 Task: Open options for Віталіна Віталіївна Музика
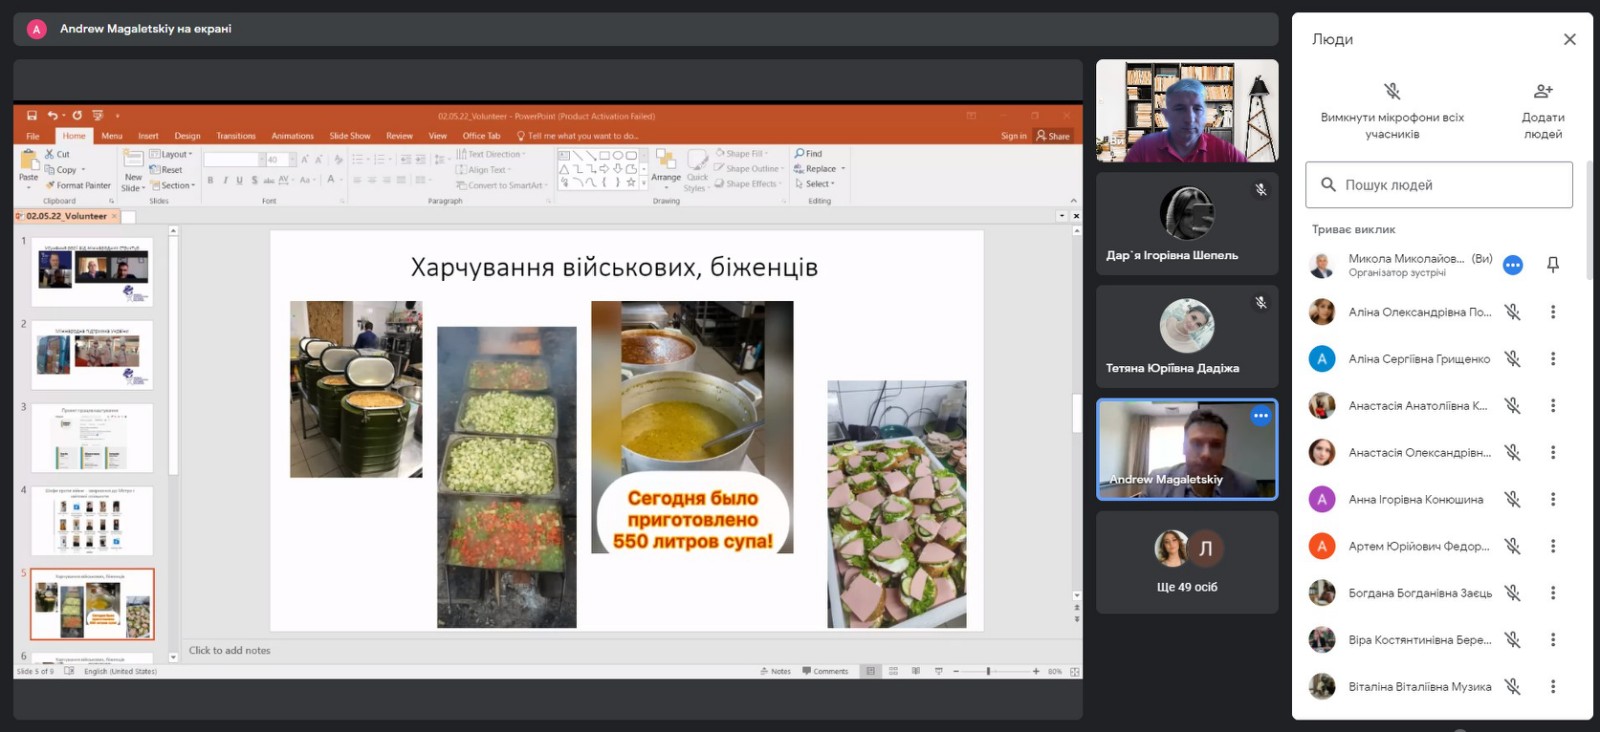tap(1553, 686)
